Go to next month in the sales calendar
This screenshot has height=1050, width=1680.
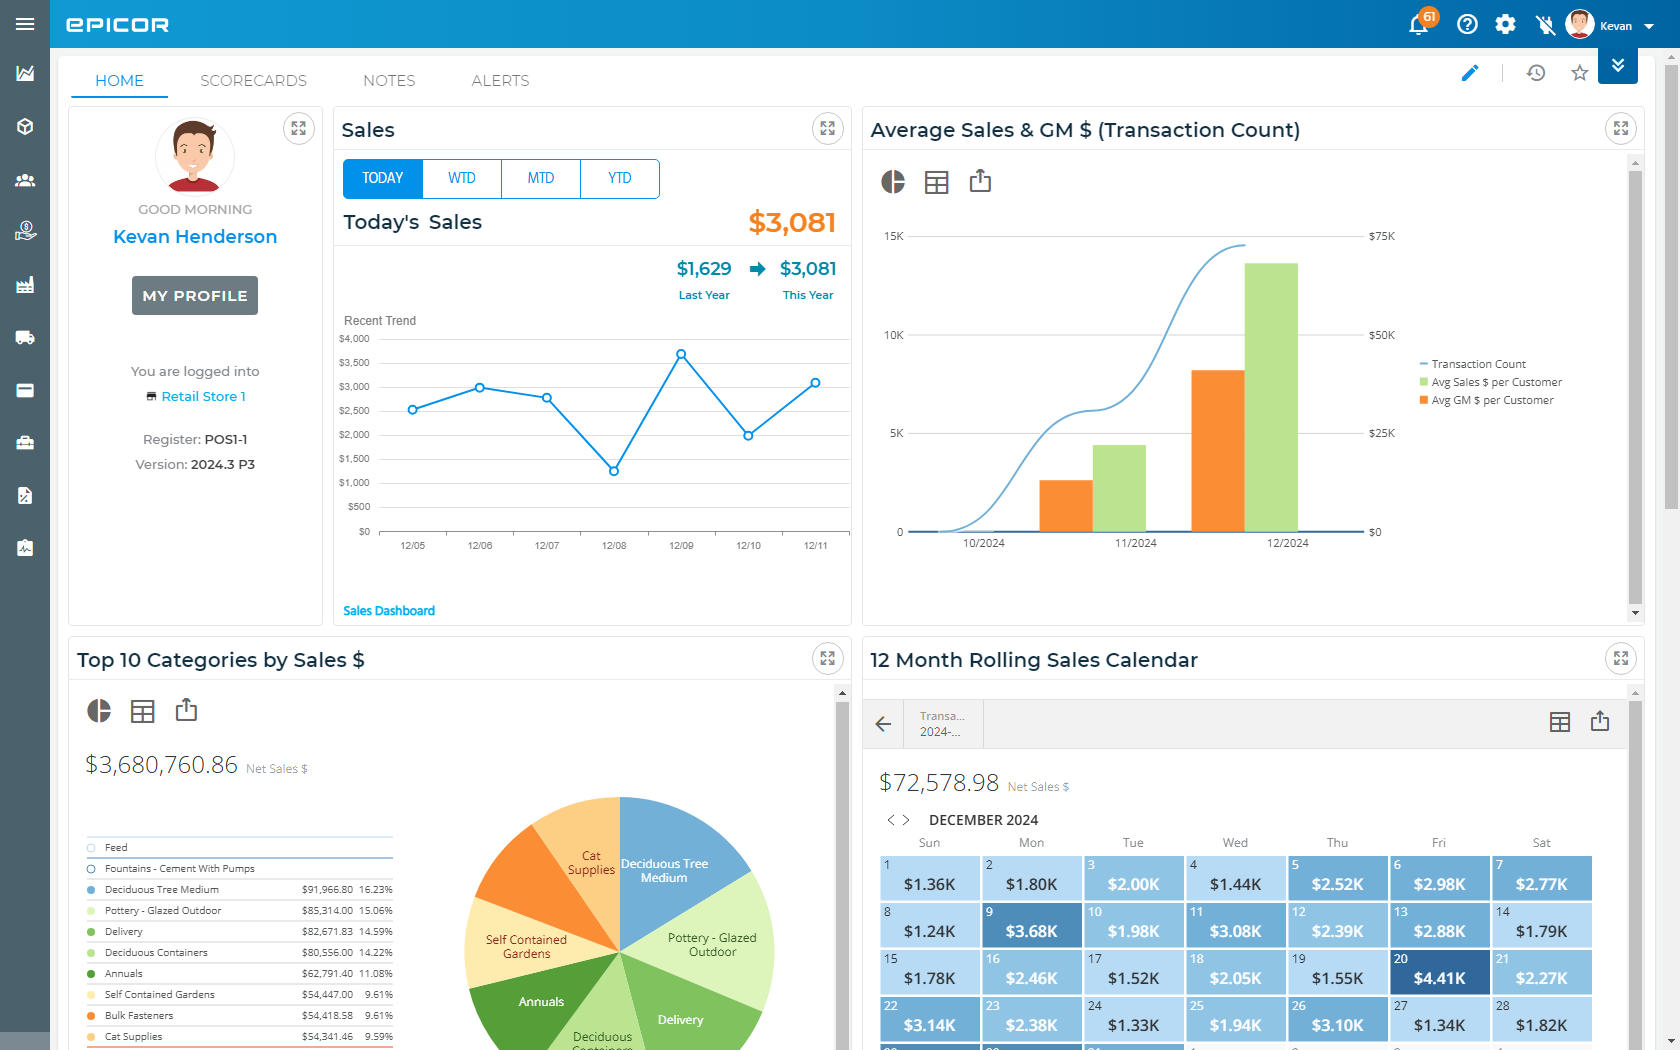pyautogui.click(x=906, y=820)
